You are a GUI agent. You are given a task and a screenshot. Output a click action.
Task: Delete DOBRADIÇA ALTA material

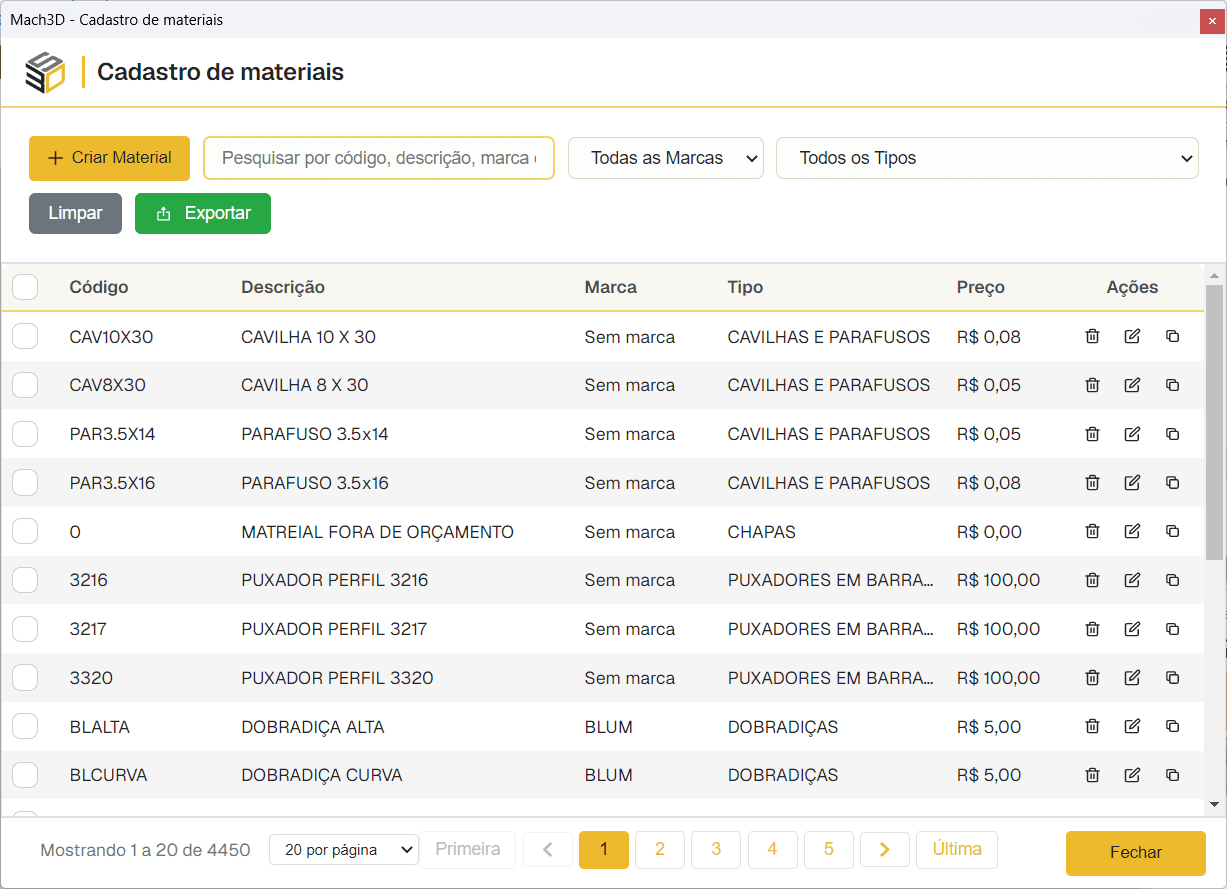tap(1092, 727)
